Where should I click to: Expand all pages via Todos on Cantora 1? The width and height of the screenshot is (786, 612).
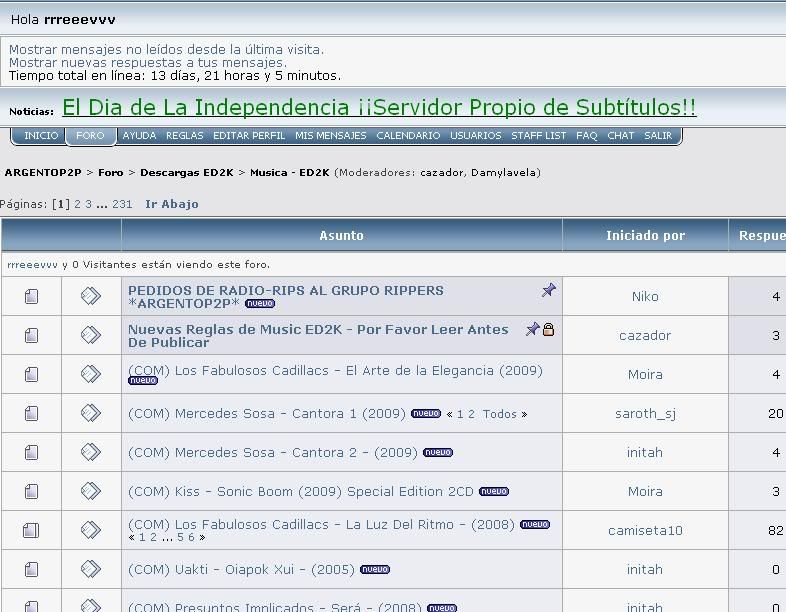coord(500,414)
